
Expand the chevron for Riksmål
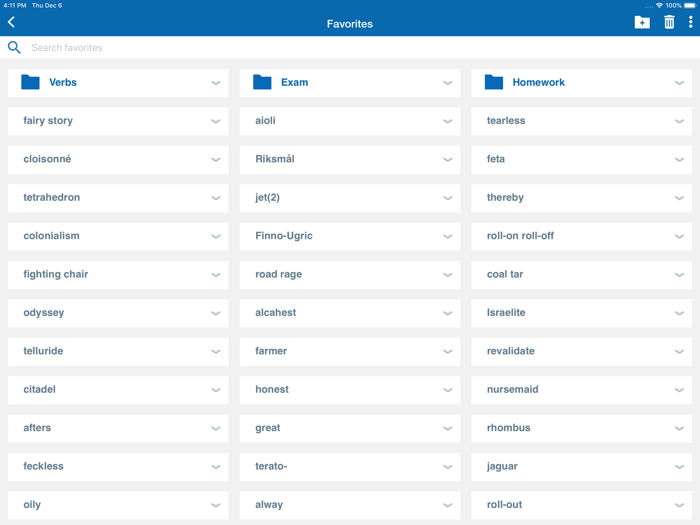coord(447,159)
